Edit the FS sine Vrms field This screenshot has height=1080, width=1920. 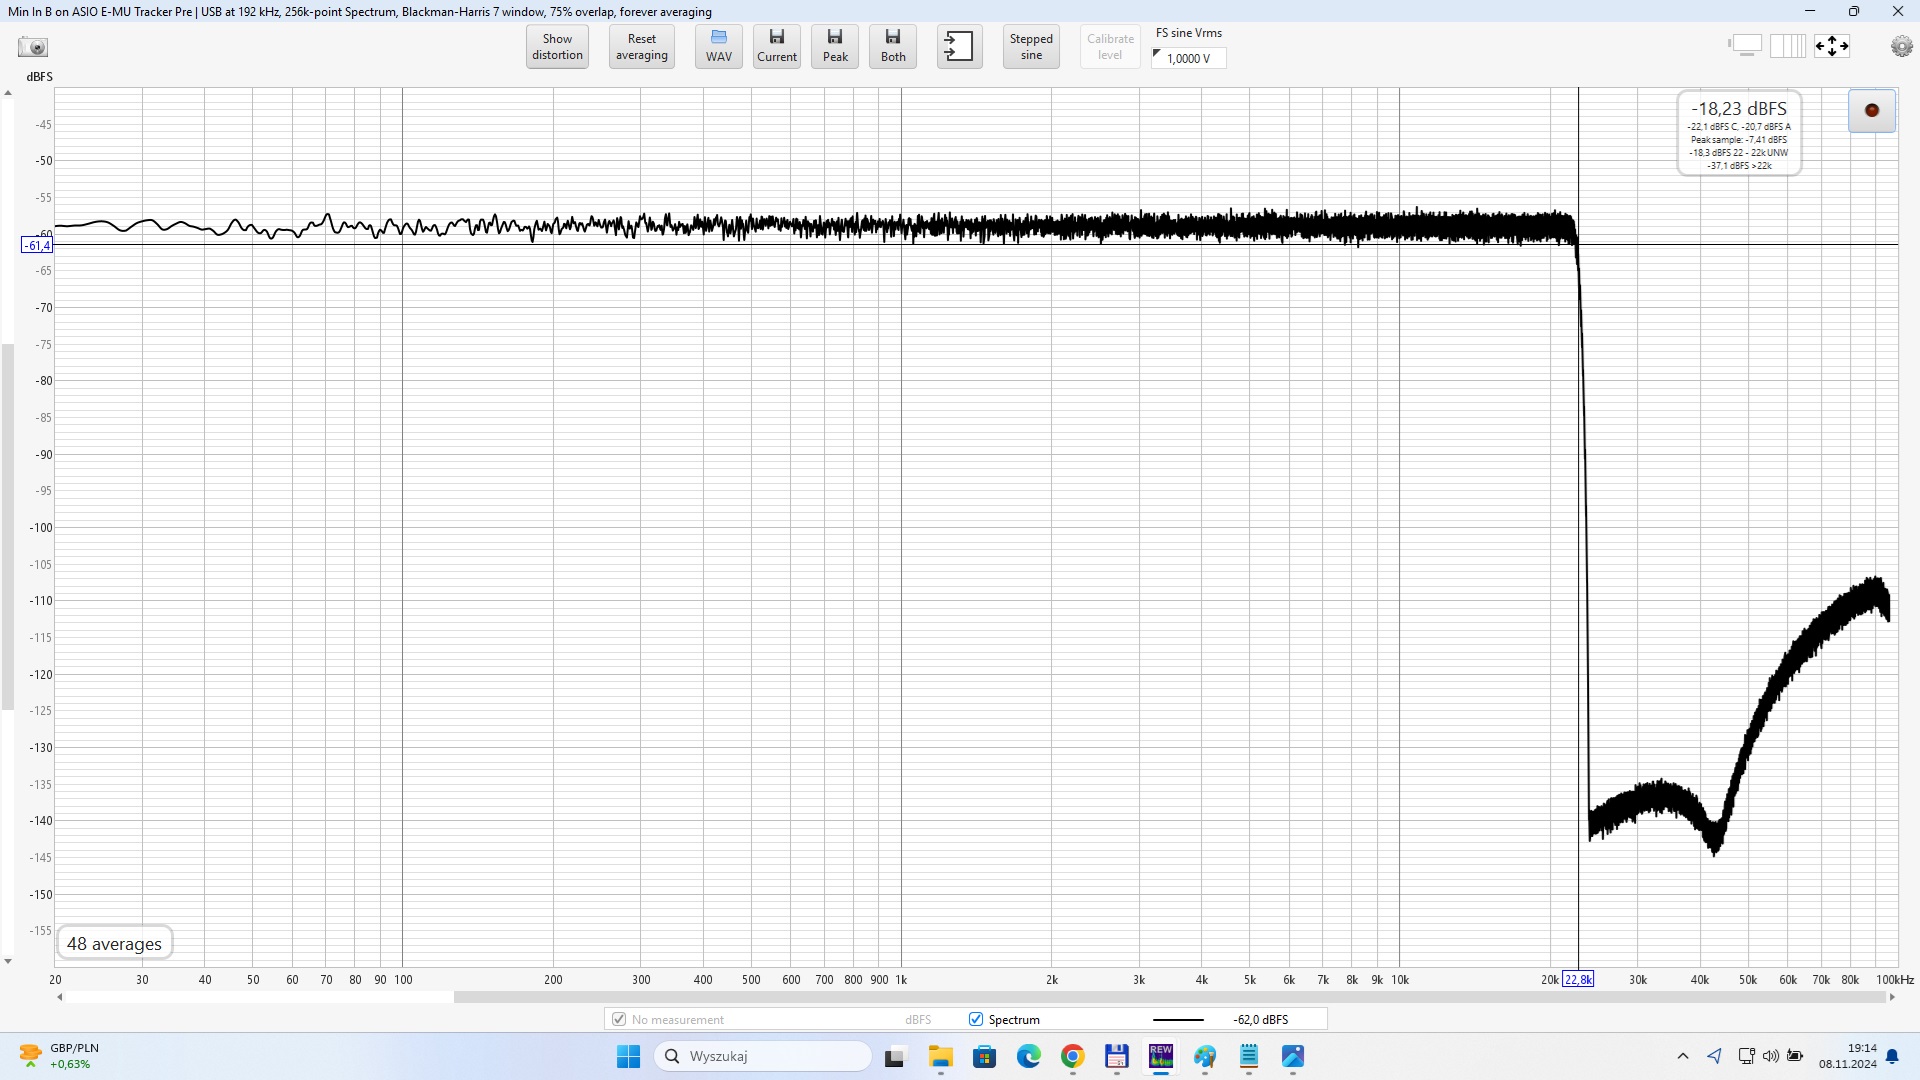[1189, 58]
